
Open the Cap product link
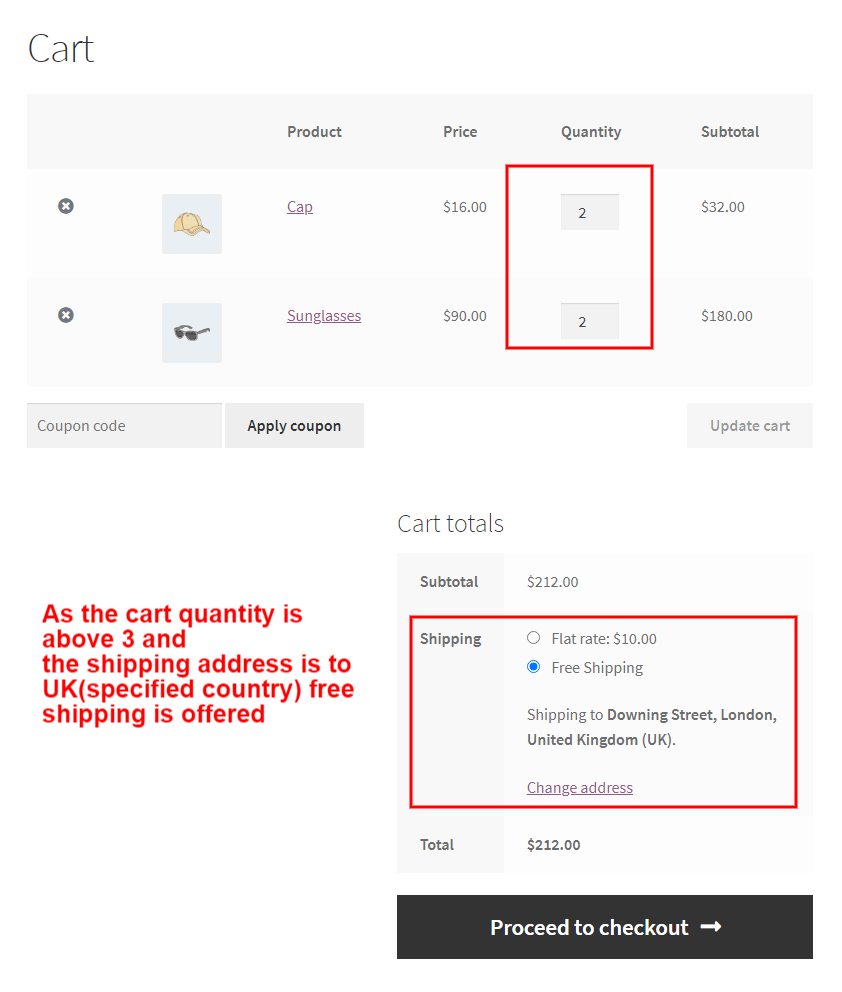coord(300,207)
